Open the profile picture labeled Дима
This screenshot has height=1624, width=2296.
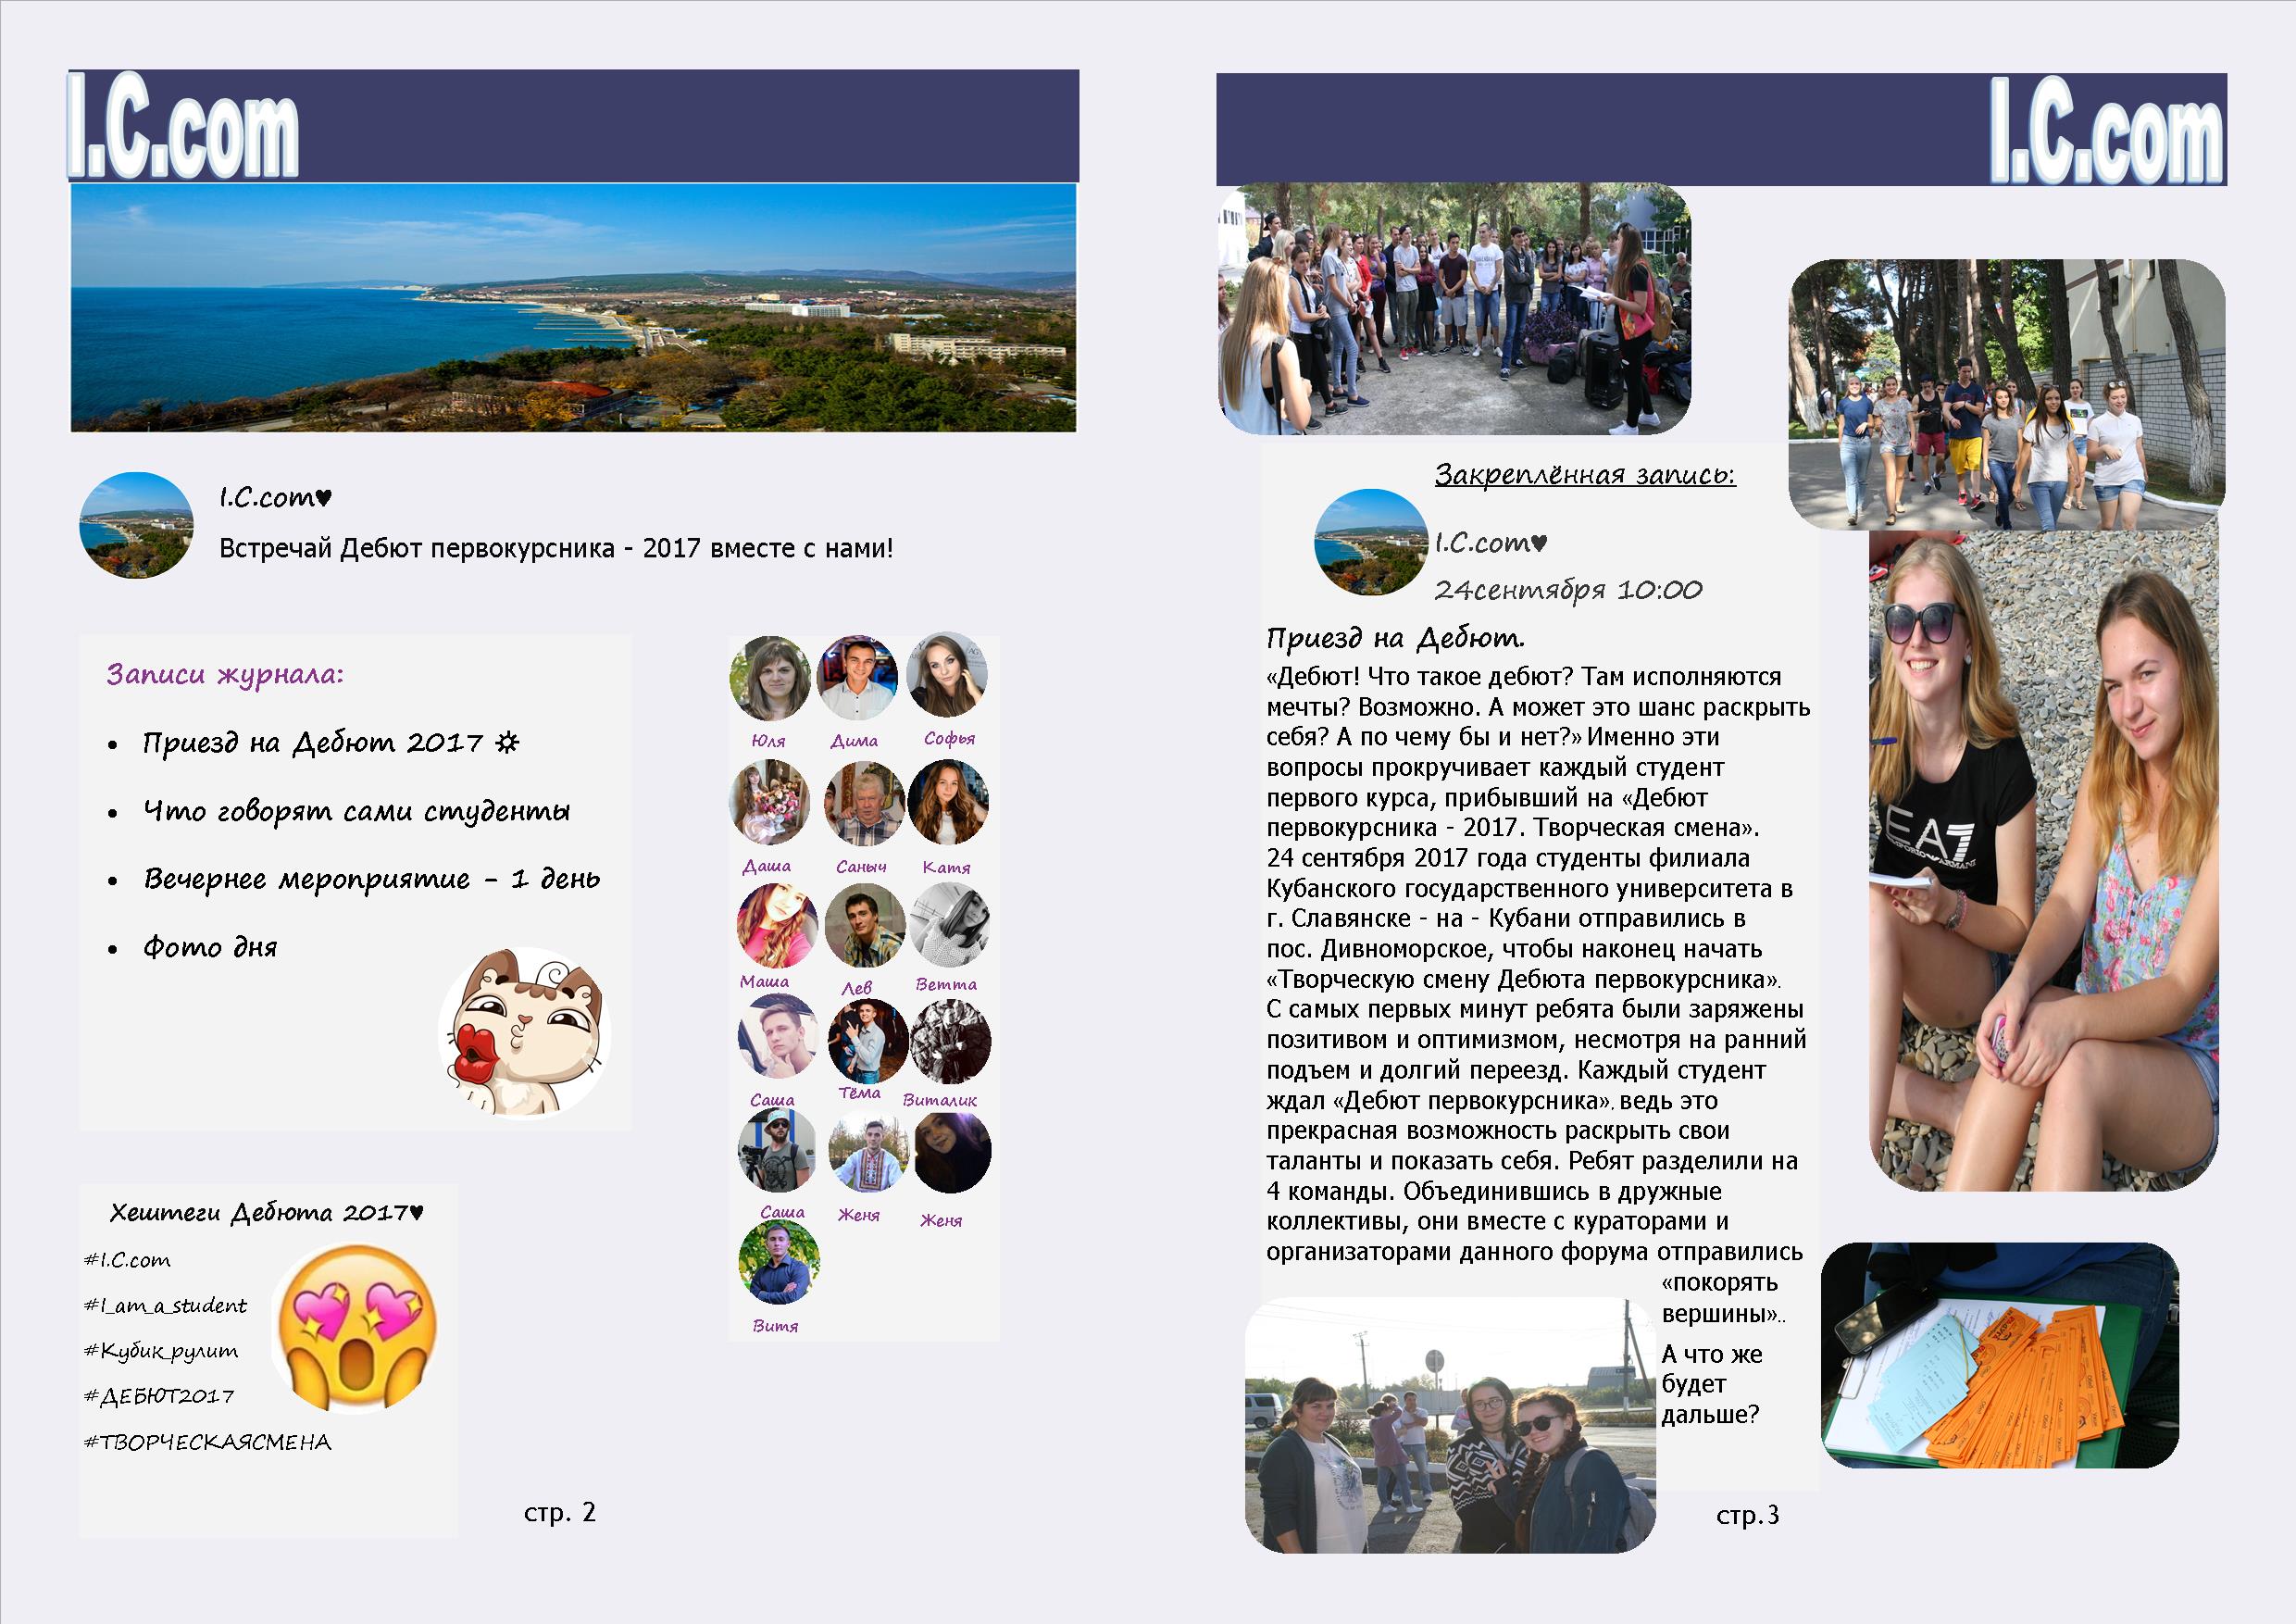(x=857, y=678)
